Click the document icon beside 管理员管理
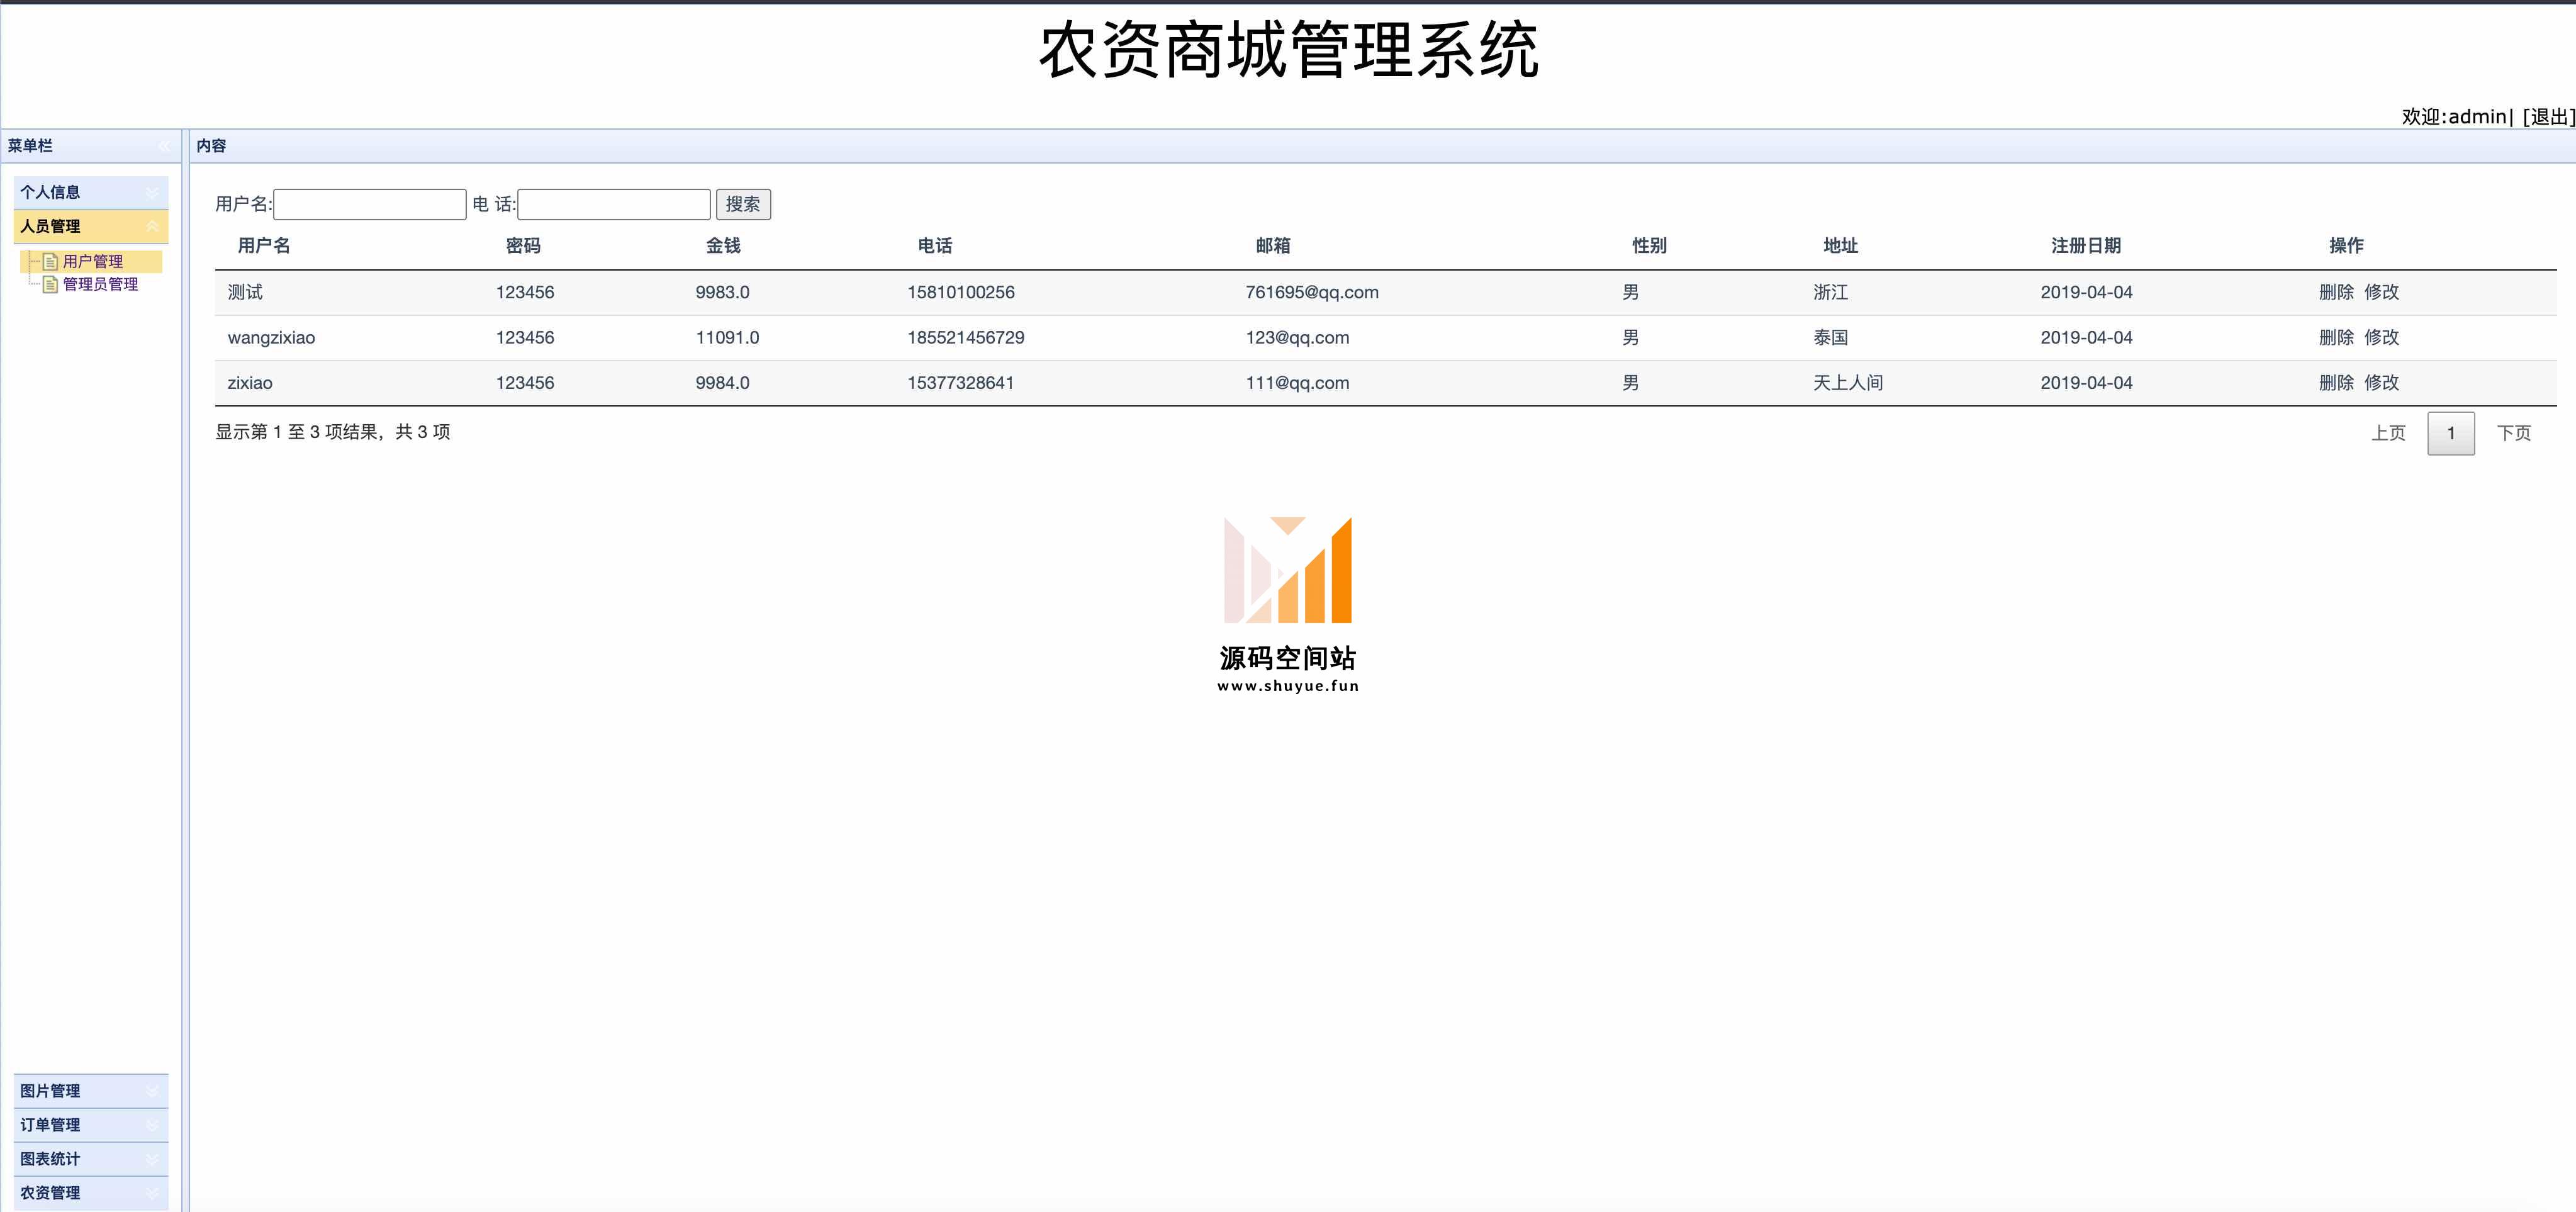2576x1212 pixels. 50,285
